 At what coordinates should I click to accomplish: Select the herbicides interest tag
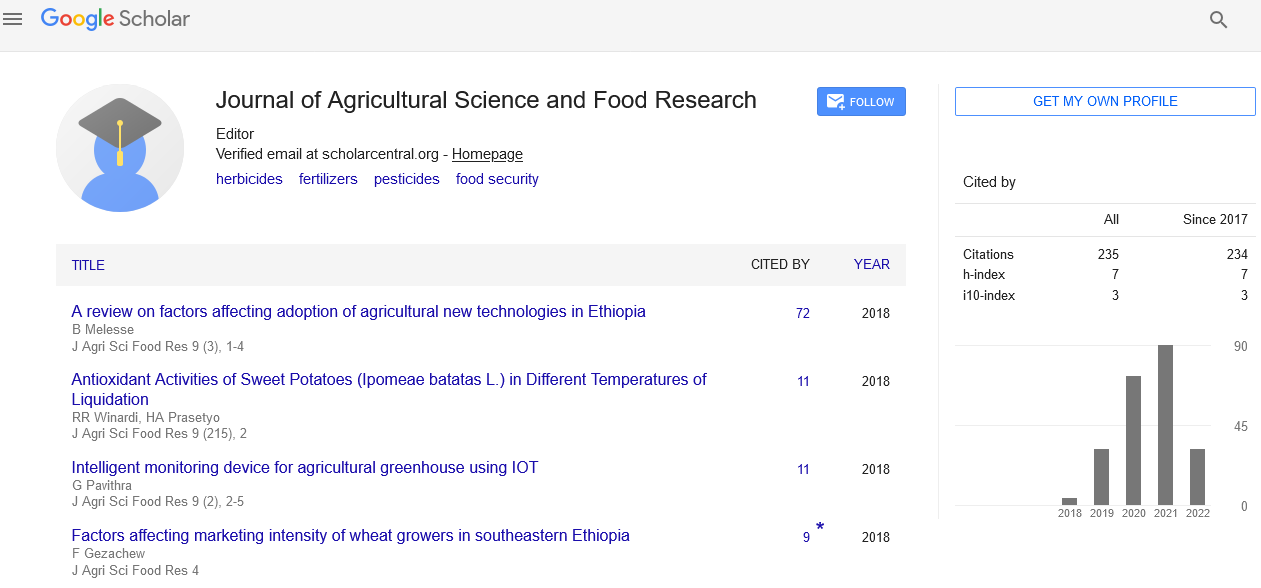(x=249, y=179)
